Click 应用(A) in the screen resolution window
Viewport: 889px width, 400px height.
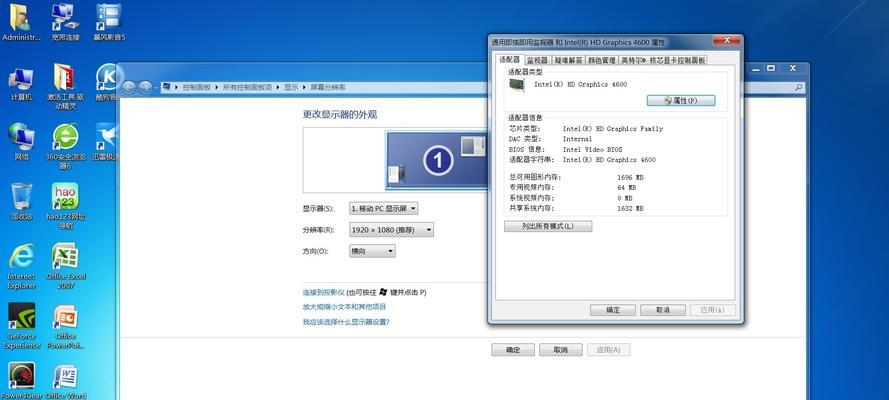(x=608, y=350)
